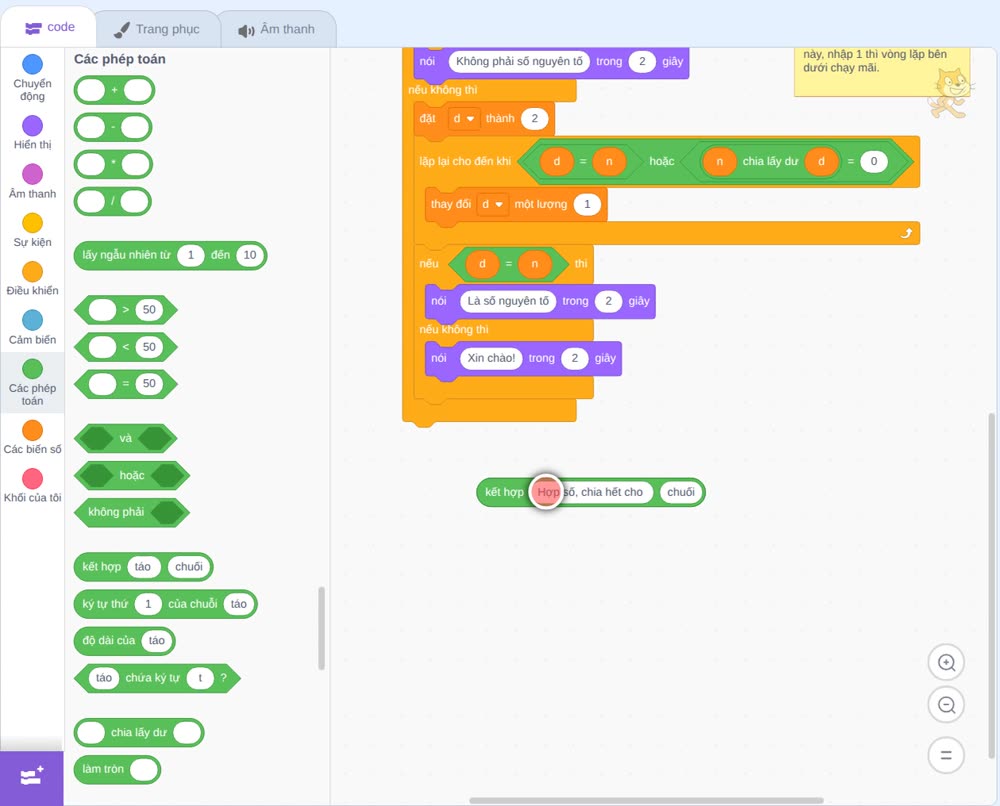Edit the Không phải số nguyên tố field
1000x806 pixels.
519,61
